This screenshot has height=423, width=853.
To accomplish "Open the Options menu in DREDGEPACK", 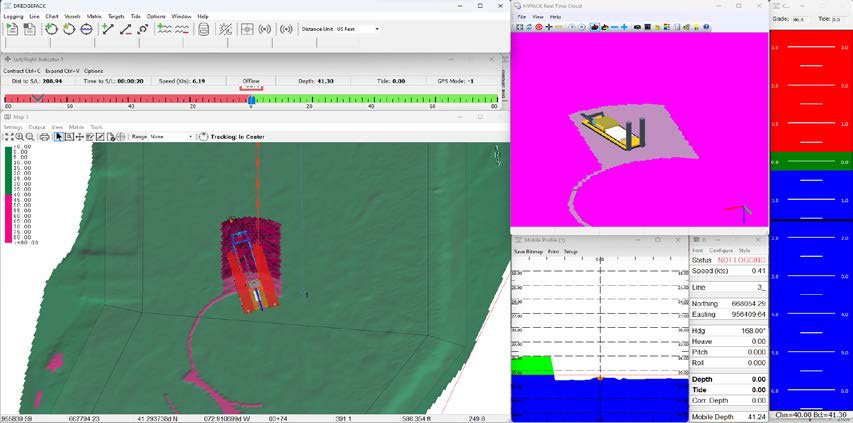I will (156, 16).
